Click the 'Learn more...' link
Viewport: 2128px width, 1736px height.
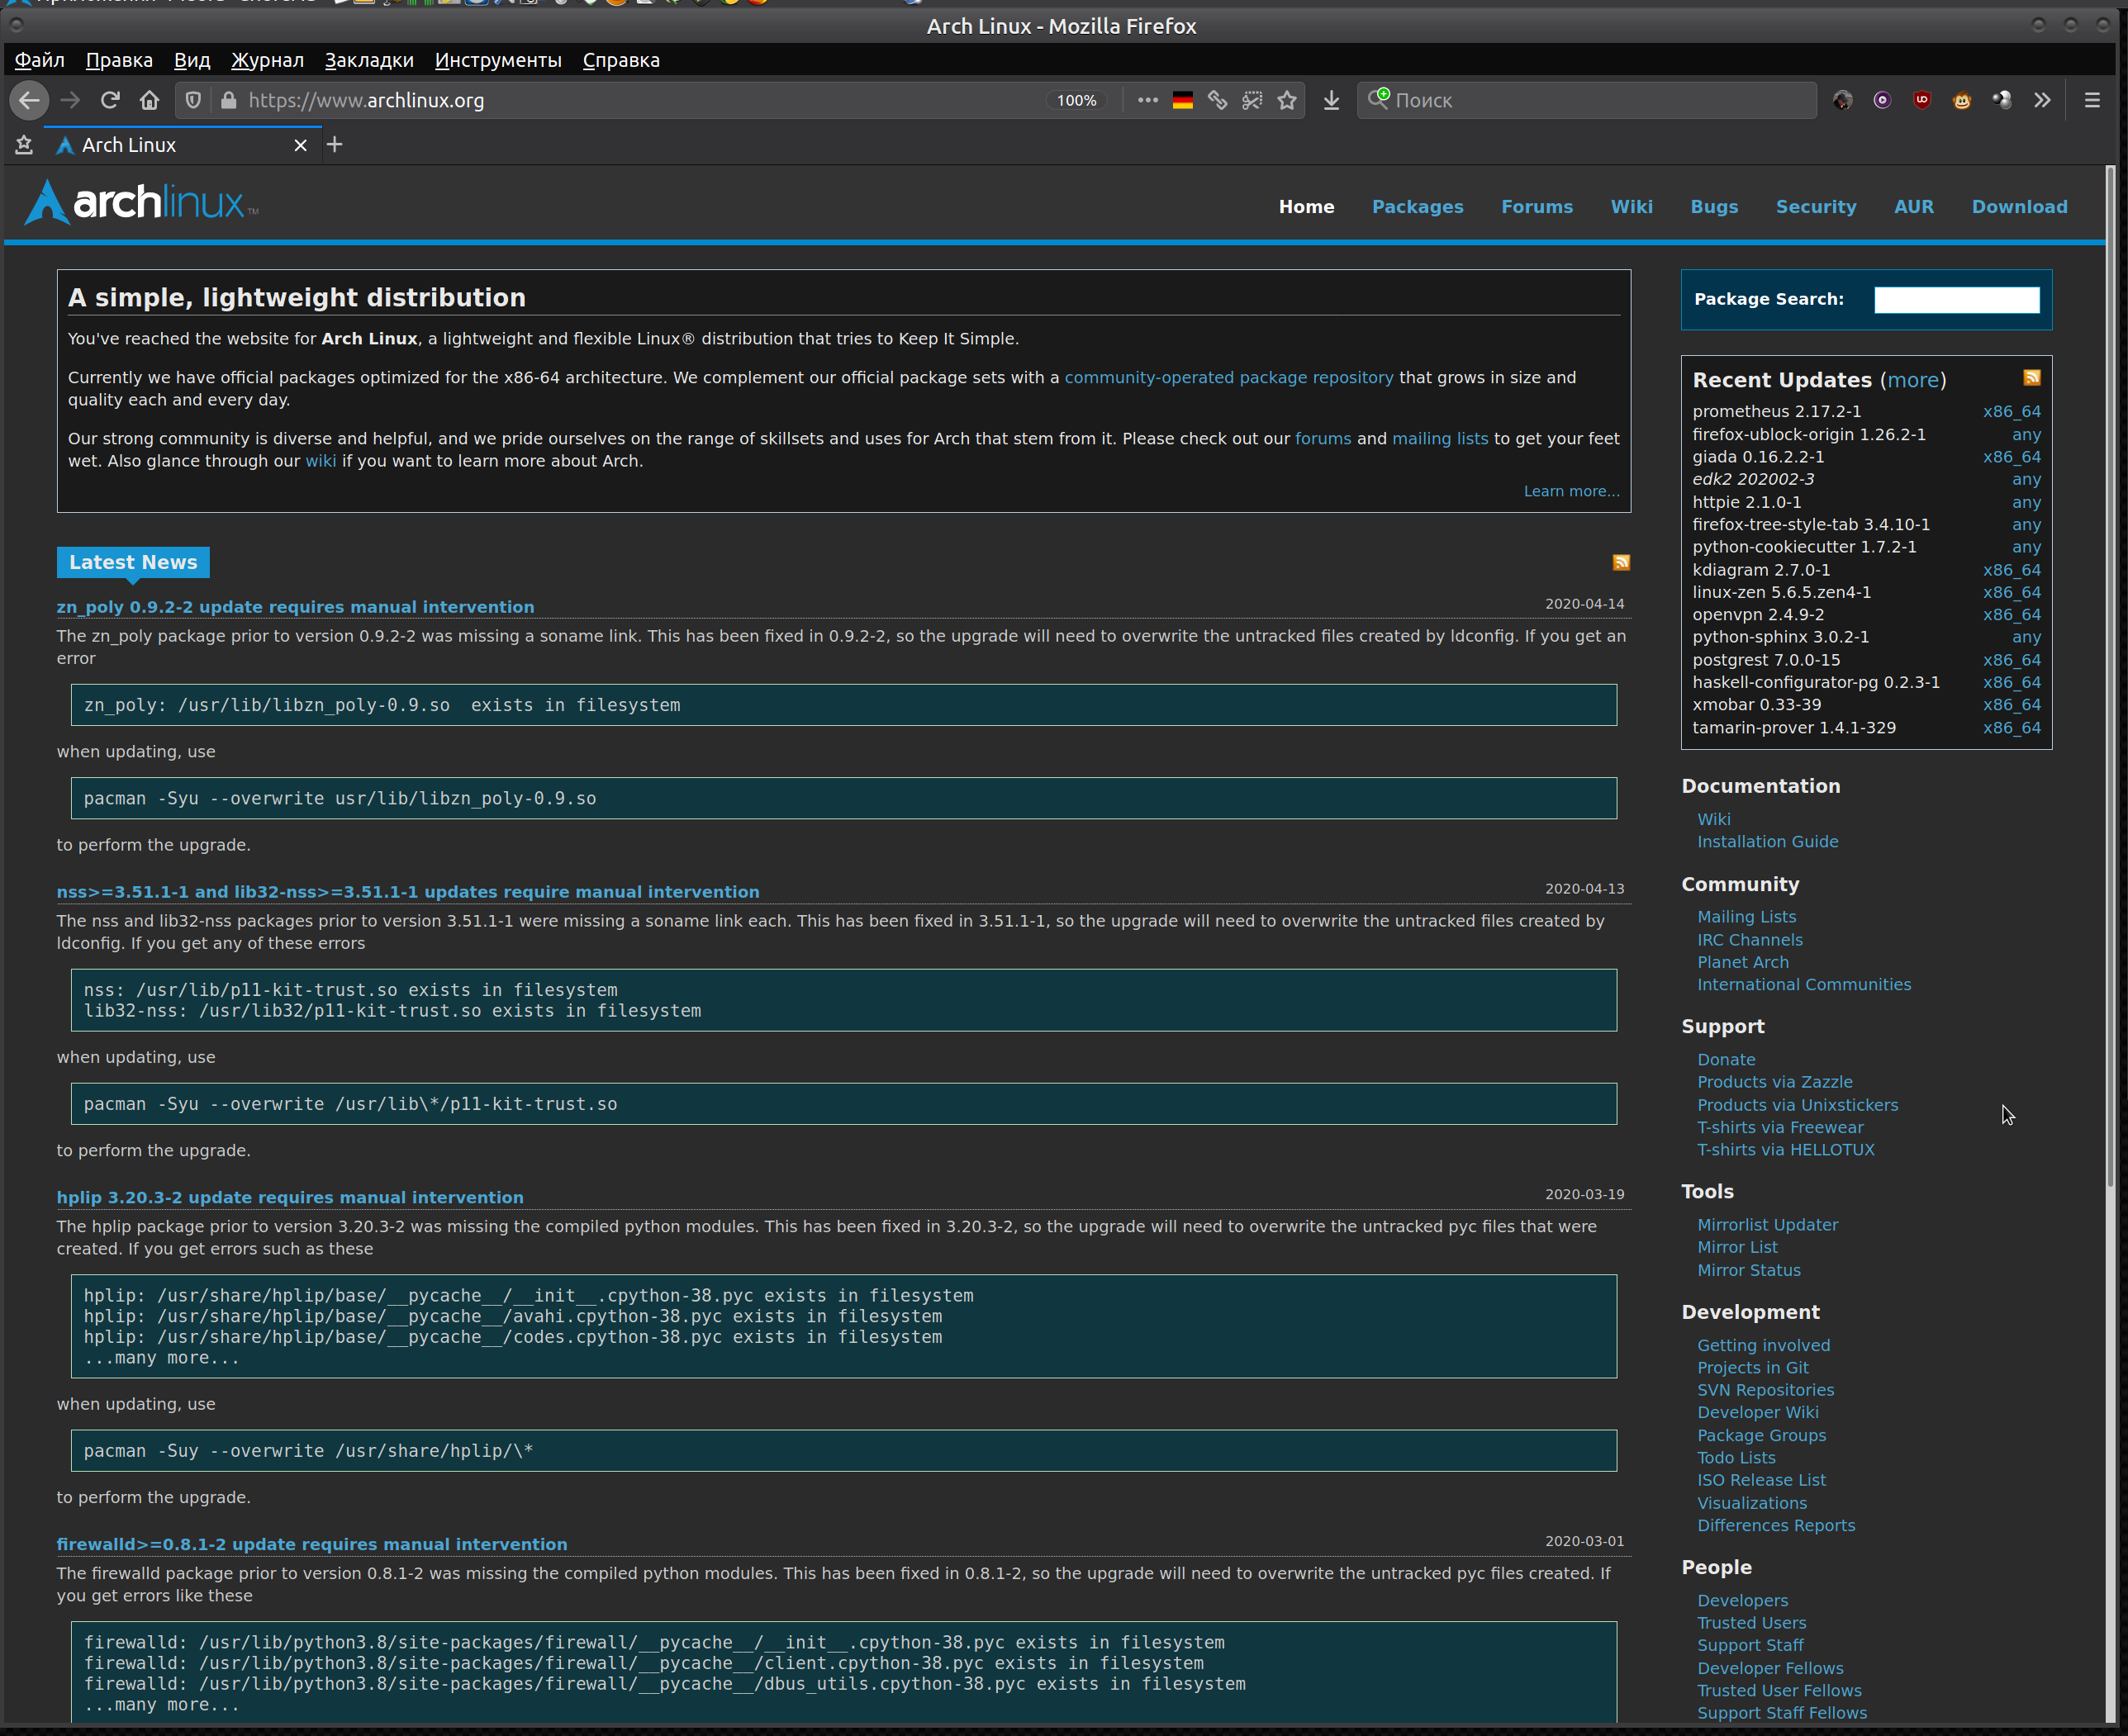pyautogui.click(x=1571, y=491)
